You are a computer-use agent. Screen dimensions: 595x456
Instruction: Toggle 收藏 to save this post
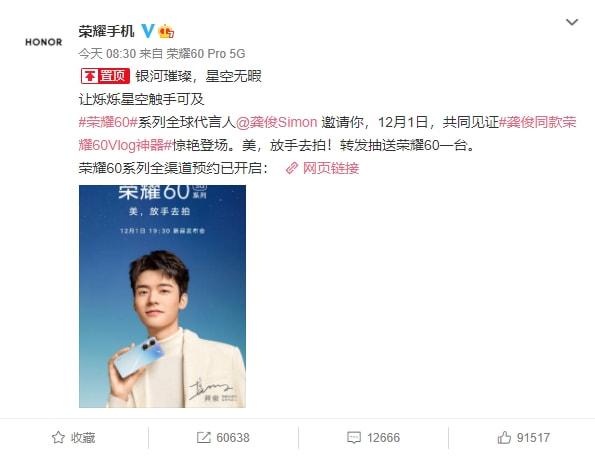pyautogui.click(x=74, y=437)
